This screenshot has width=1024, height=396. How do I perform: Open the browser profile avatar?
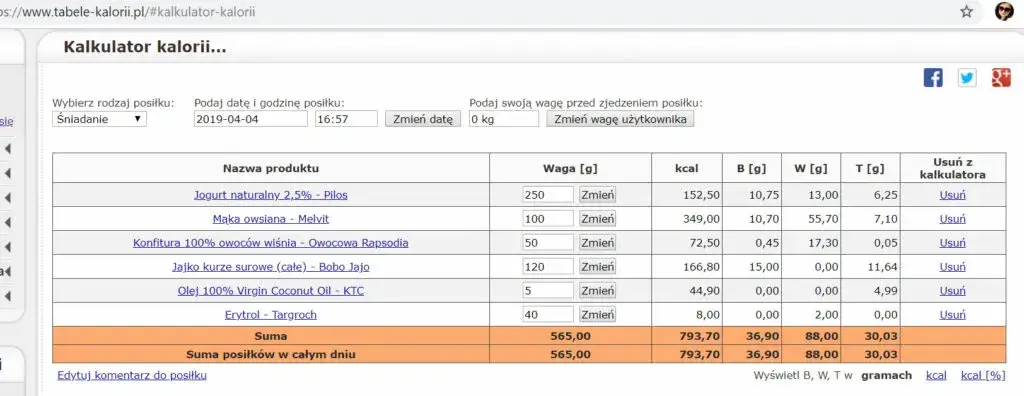tap(1004, 12)
